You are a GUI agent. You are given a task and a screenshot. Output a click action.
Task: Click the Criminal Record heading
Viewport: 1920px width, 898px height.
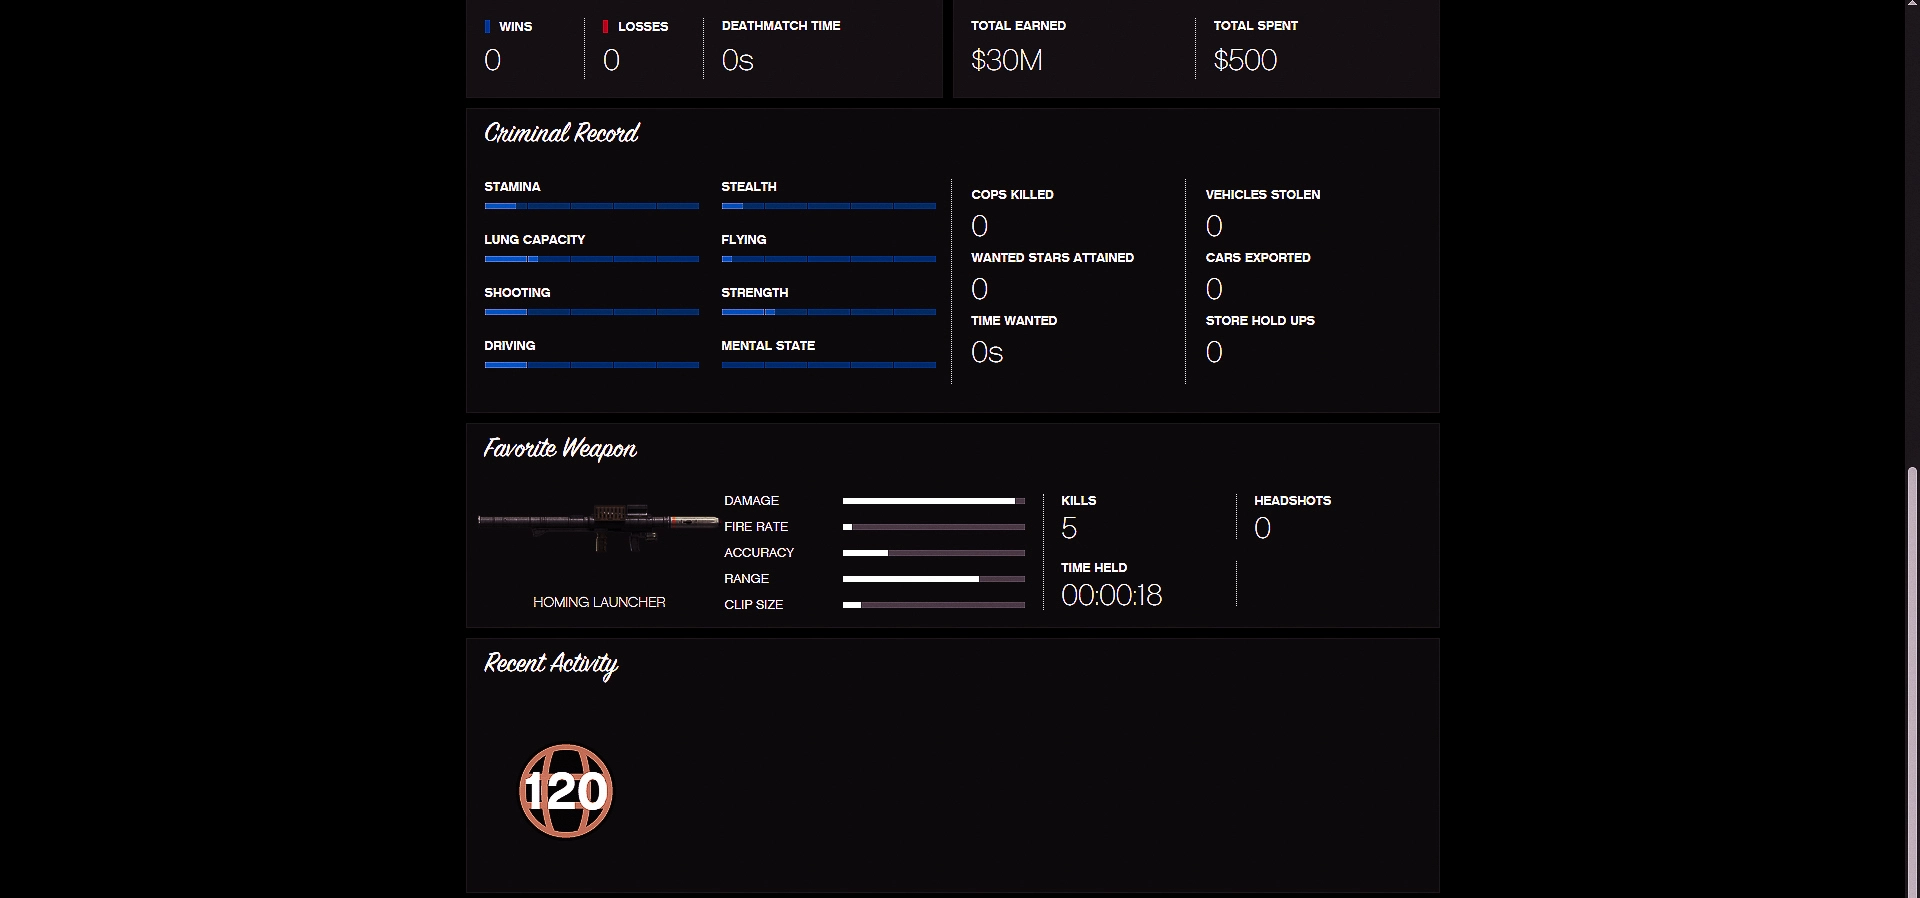tap(561, 133)
